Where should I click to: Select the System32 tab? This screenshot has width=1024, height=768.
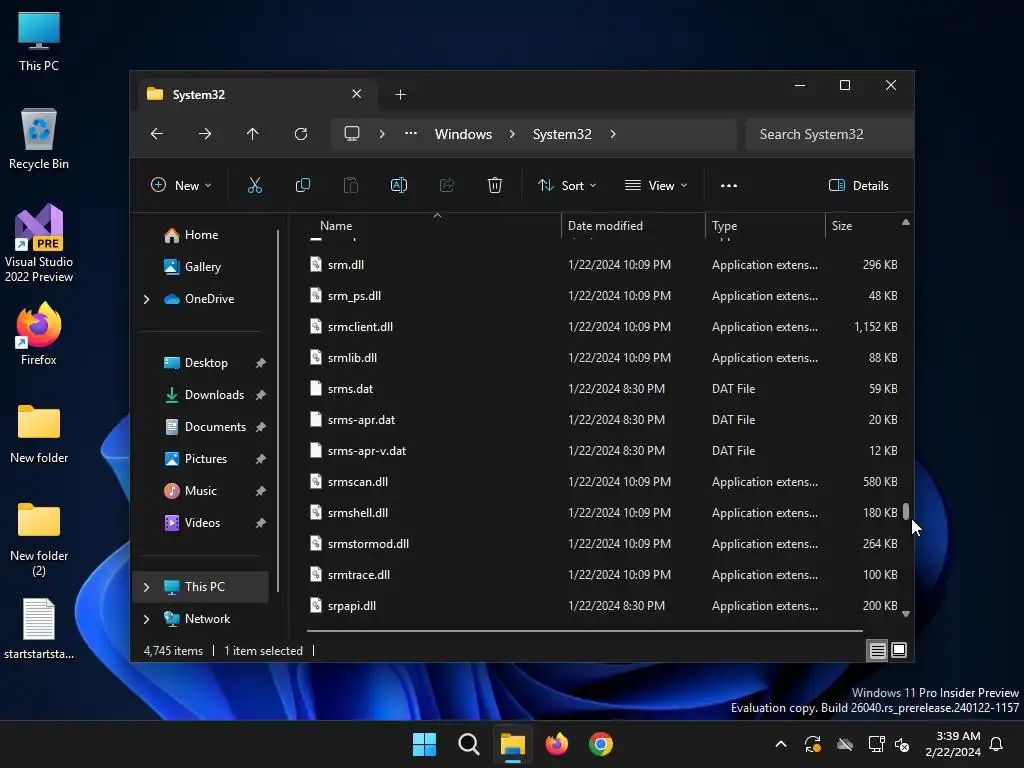tap(255, 95)
